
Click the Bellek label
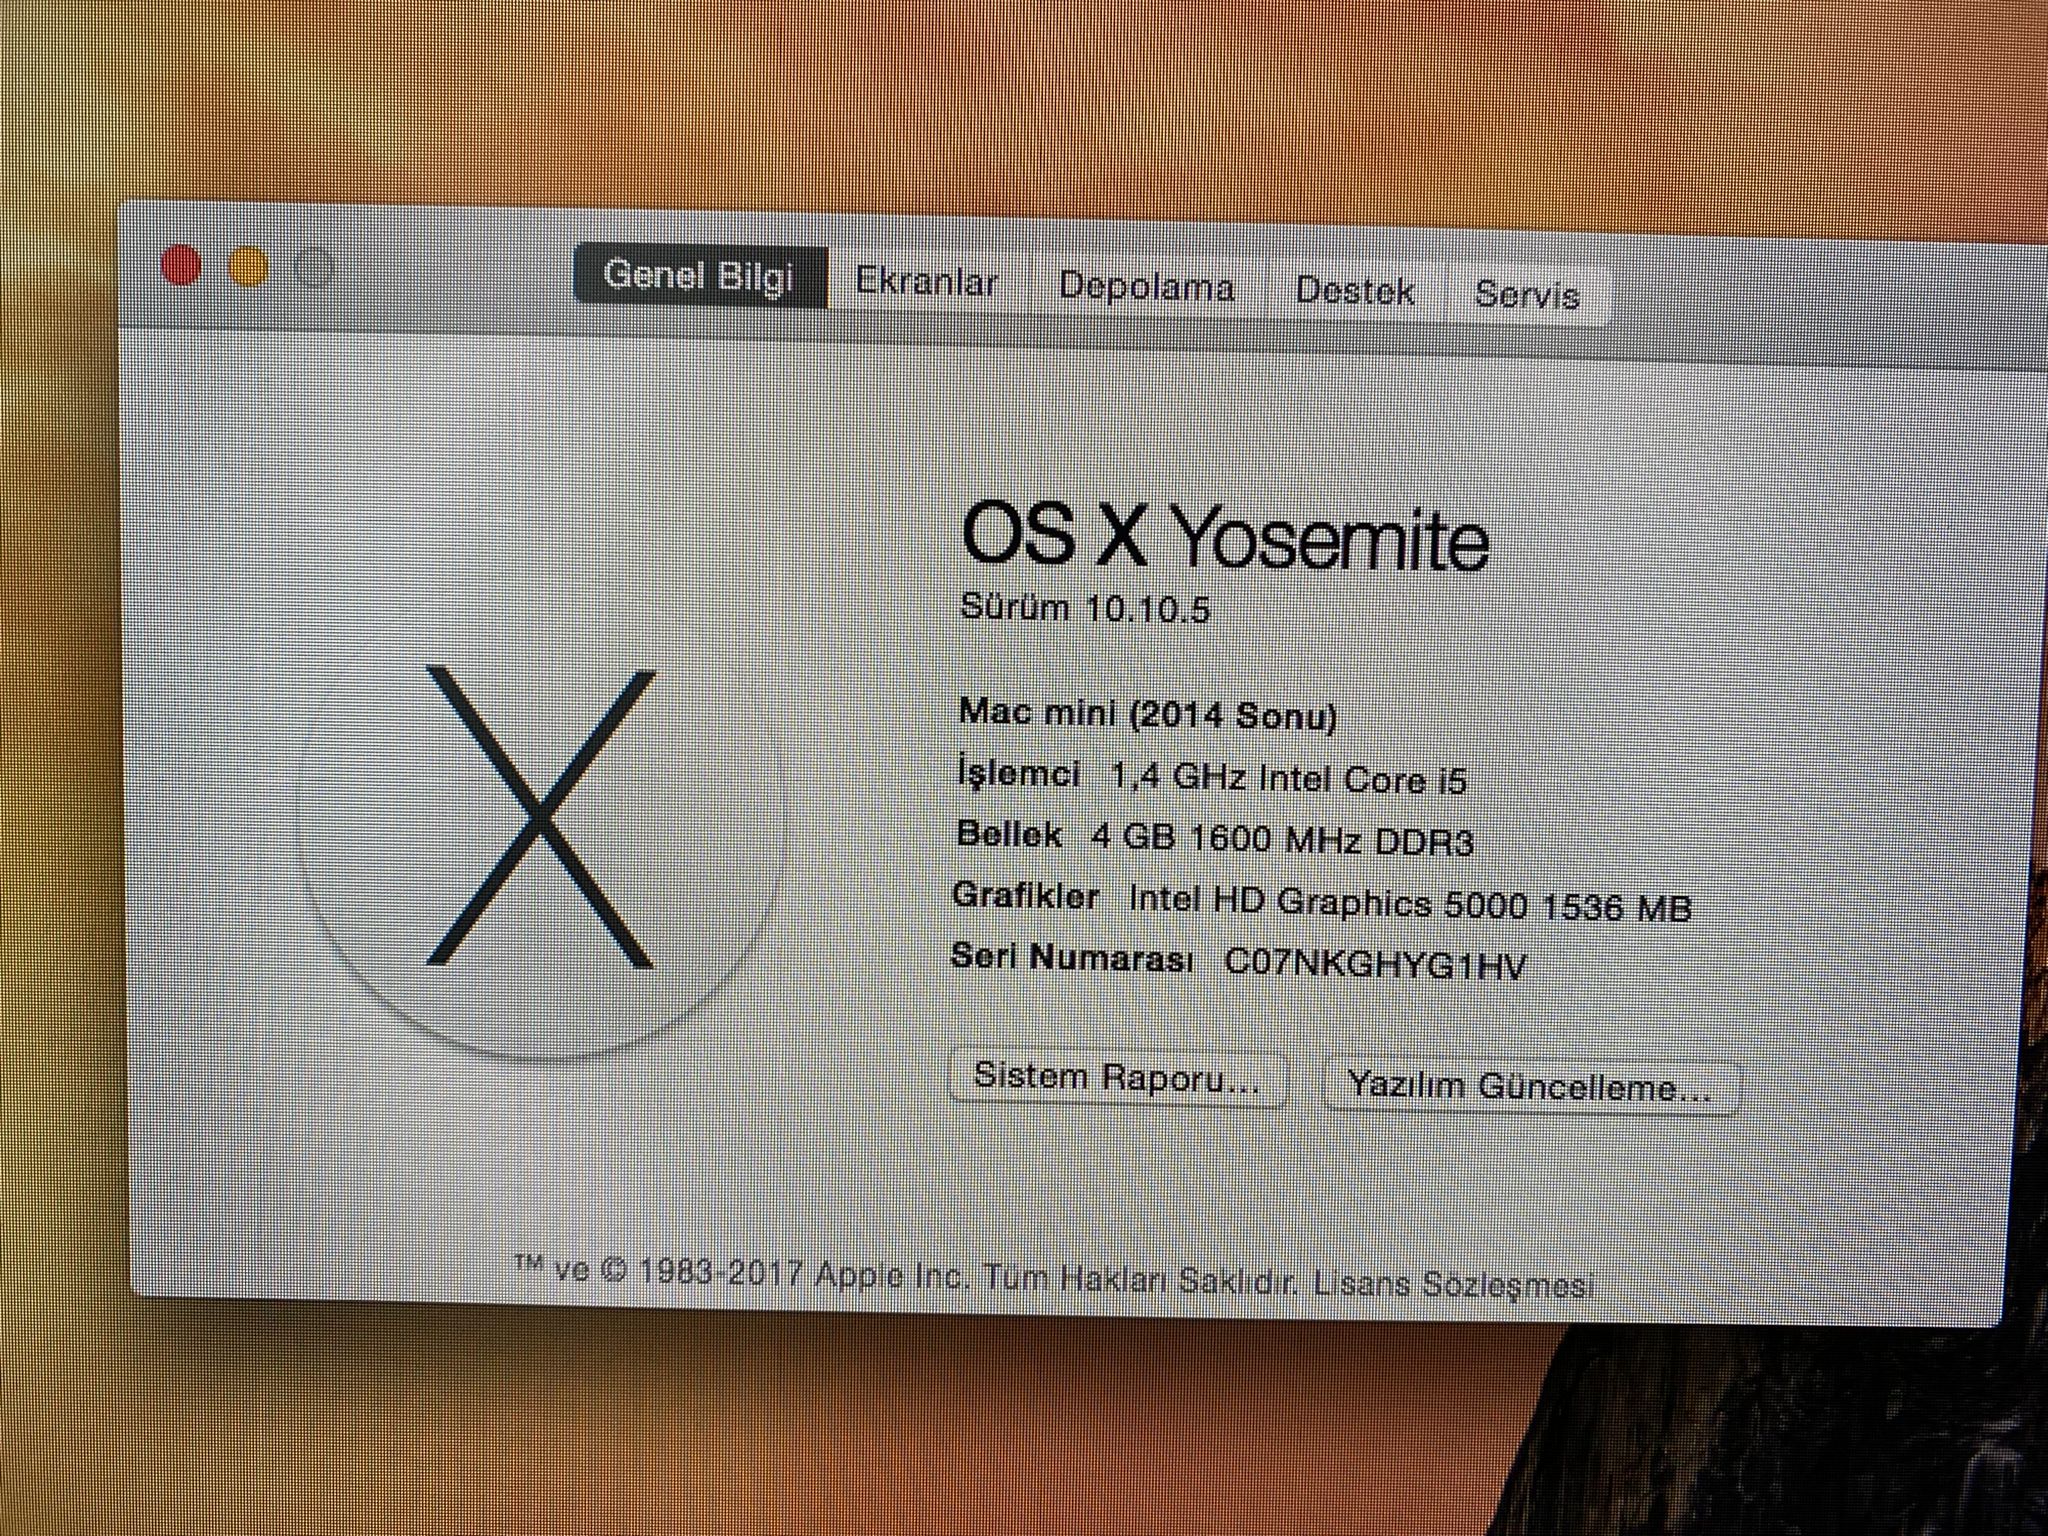coord(1009,834)
